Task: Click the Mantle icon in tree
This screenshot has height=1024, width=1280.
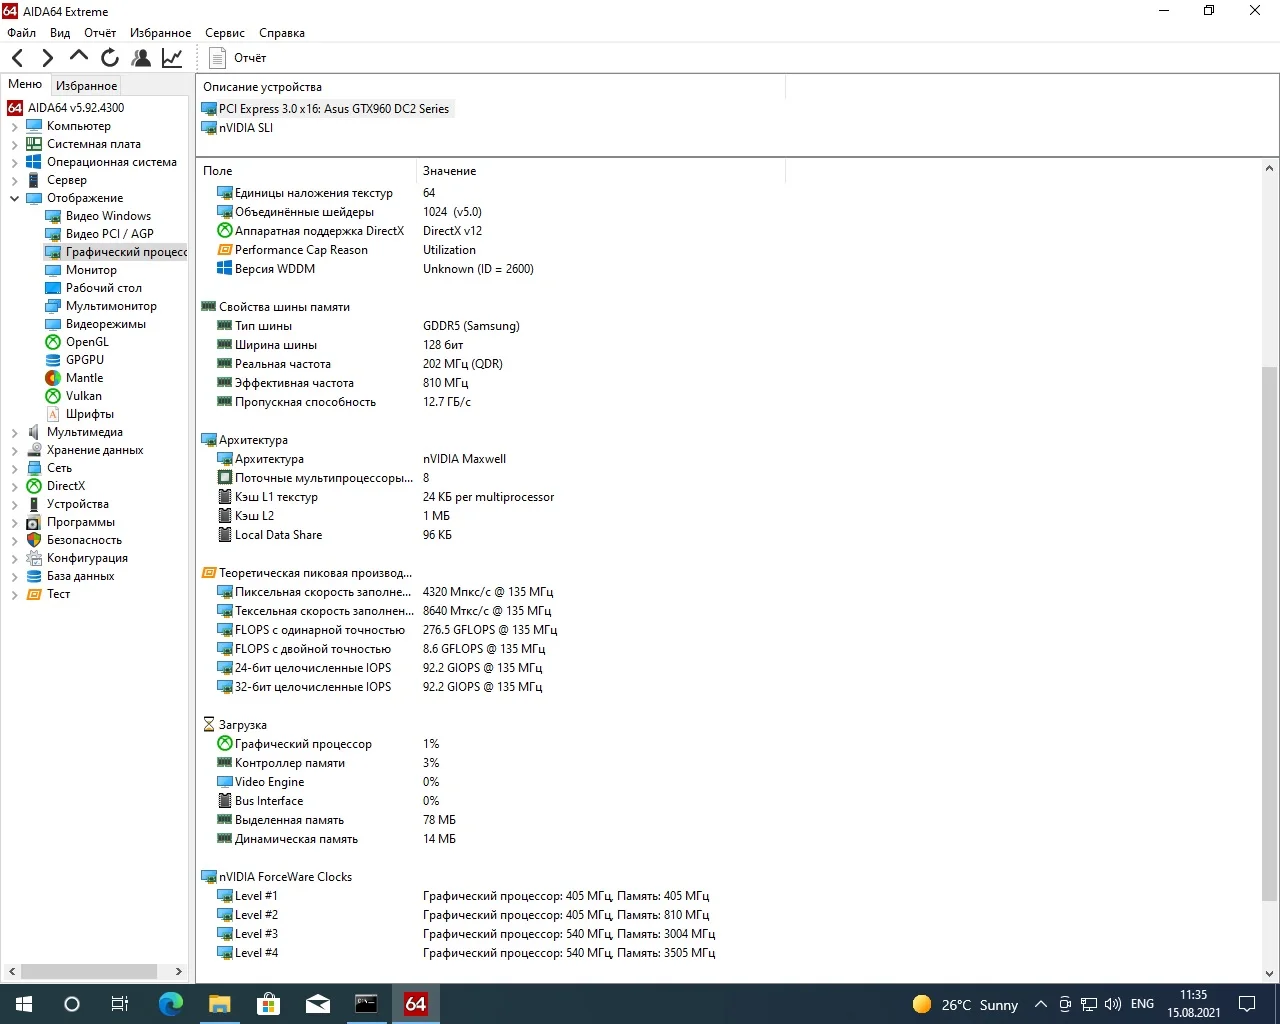Action: point(53,378)
